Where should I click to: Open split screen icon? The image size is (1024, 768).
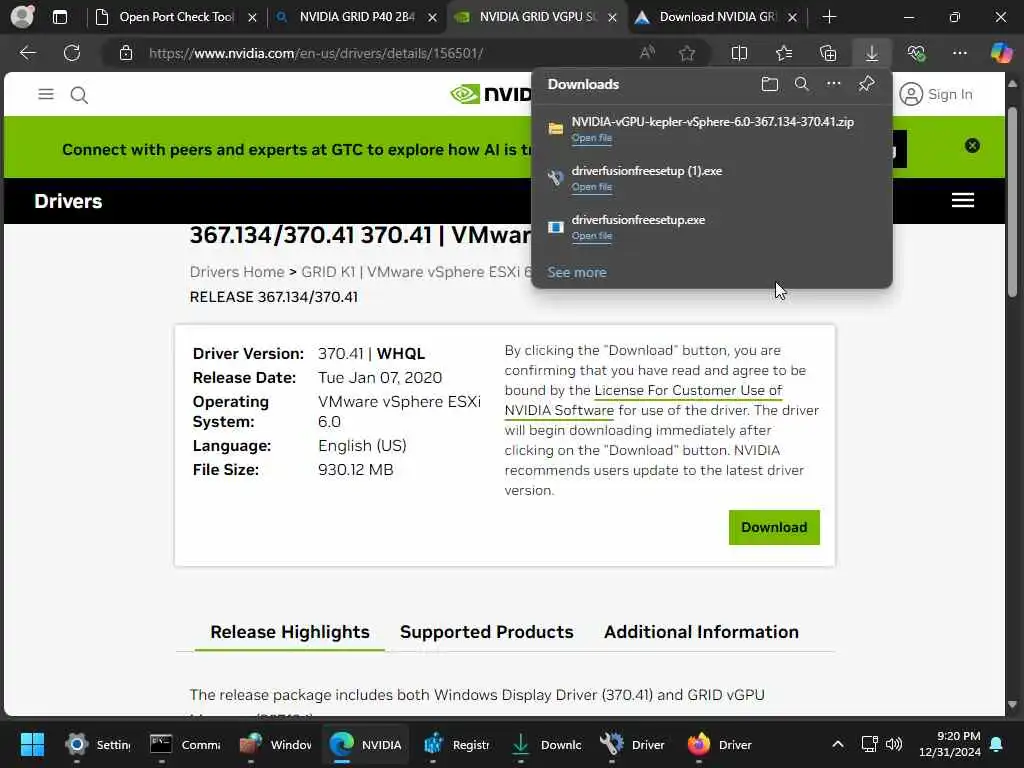tap(739, 53)
